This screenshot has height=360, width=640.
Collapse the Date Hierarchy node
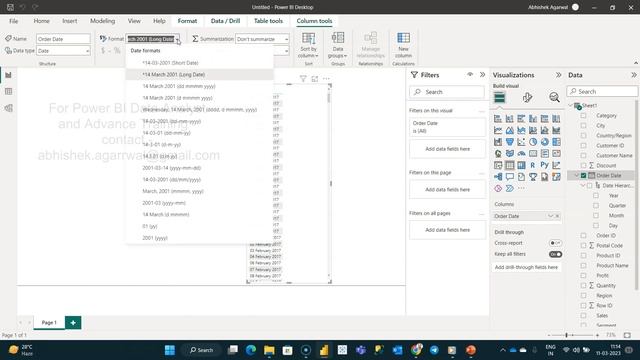coord(583,185)
